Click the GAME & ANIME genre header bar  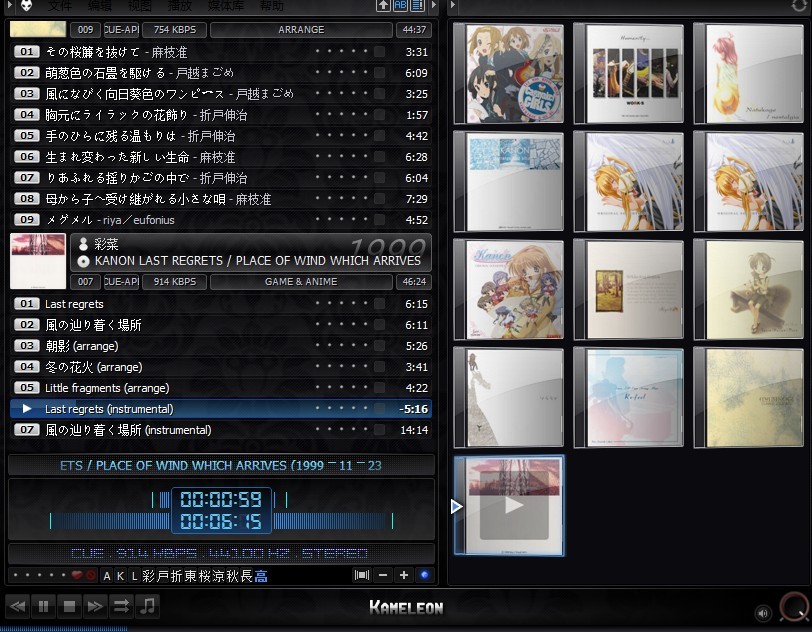[x=301, y=281]
